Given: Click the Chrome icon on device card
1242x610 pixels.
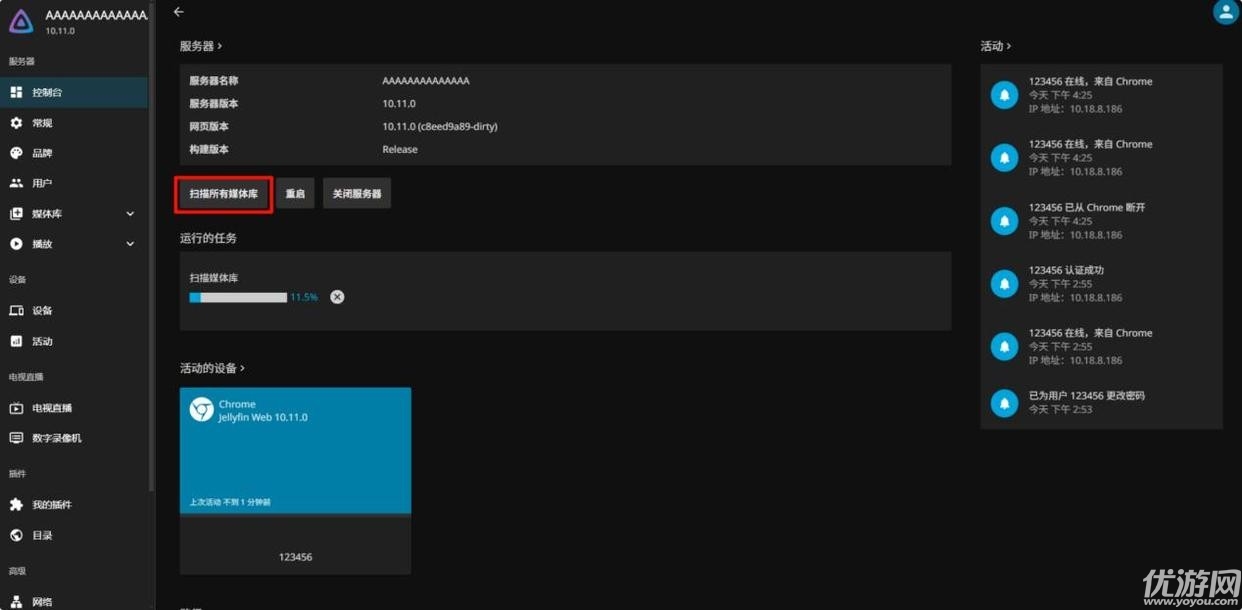Looking at the screenshot, I should click(201, 409).
